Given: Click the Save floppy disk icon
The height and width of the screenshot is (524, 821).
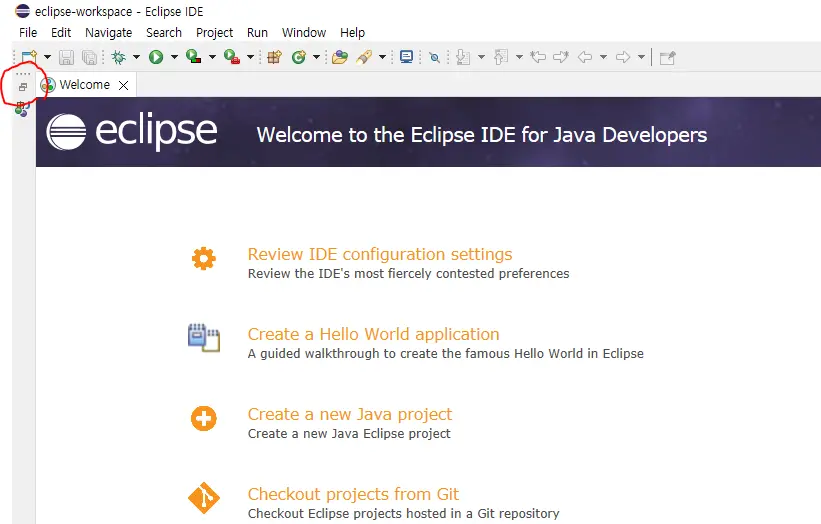Looking at the screenshot, I should tap(66, 57).
